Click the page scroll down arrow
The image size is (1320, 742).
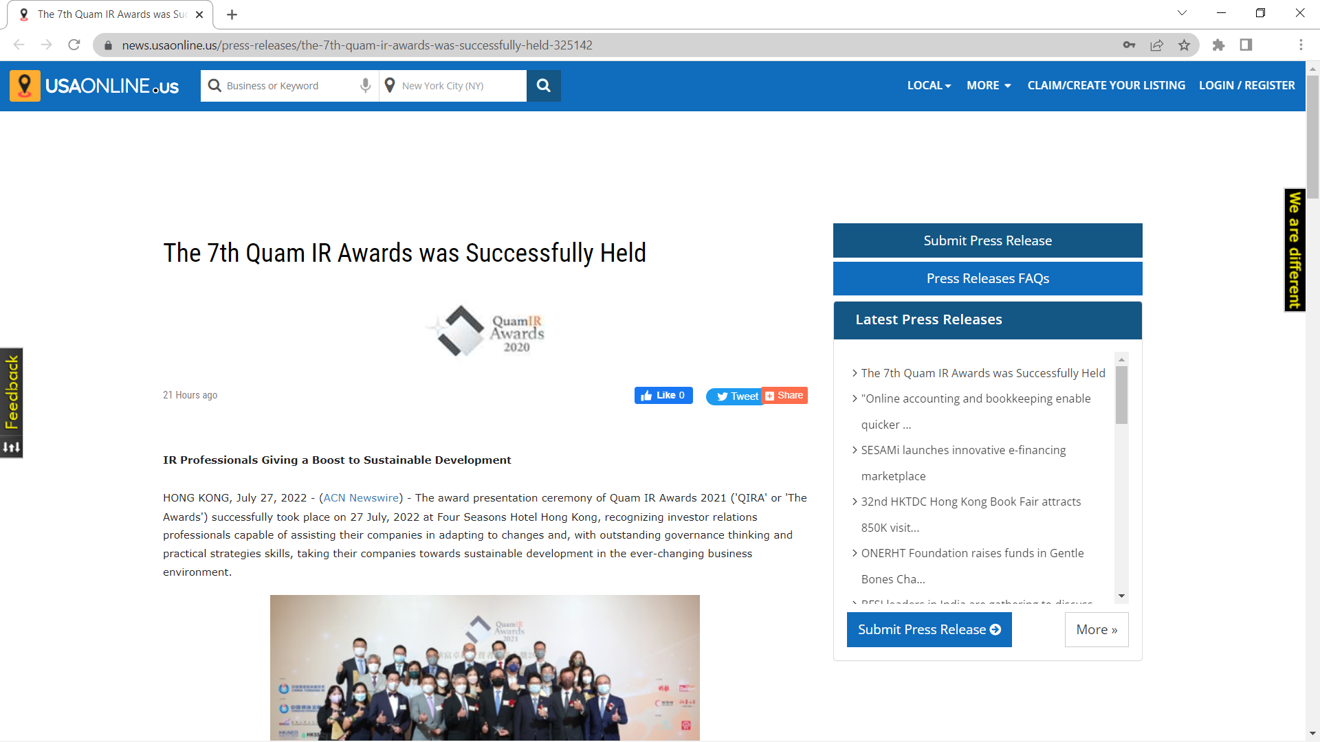point(1312,733)
